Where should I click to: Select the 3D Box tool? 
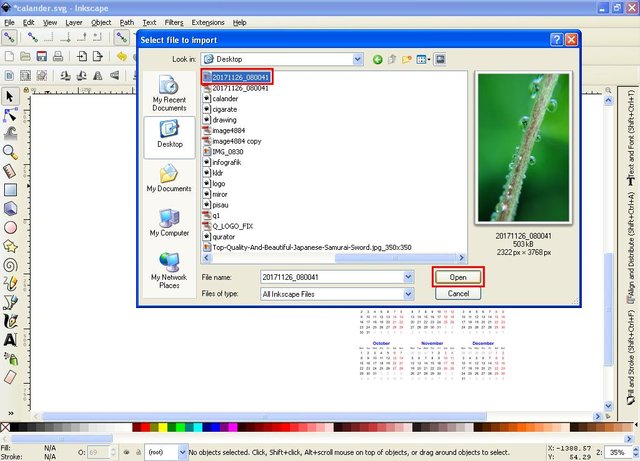pyautogui.click(x=10, y=208)
